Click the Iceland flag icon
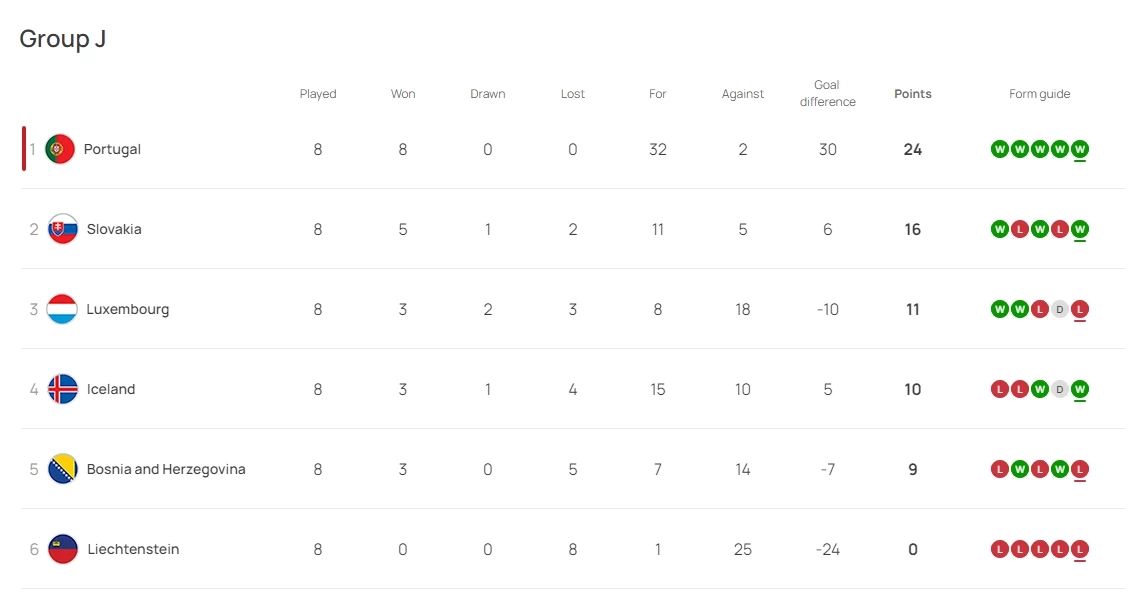1143x593 pixels. (x=63, y=389)
